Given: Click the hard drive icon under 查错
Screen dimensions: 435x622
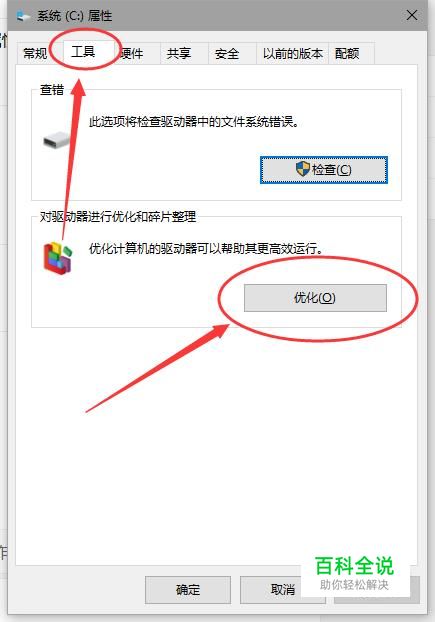Looking at the screenshot, I should tap(56, 140).
